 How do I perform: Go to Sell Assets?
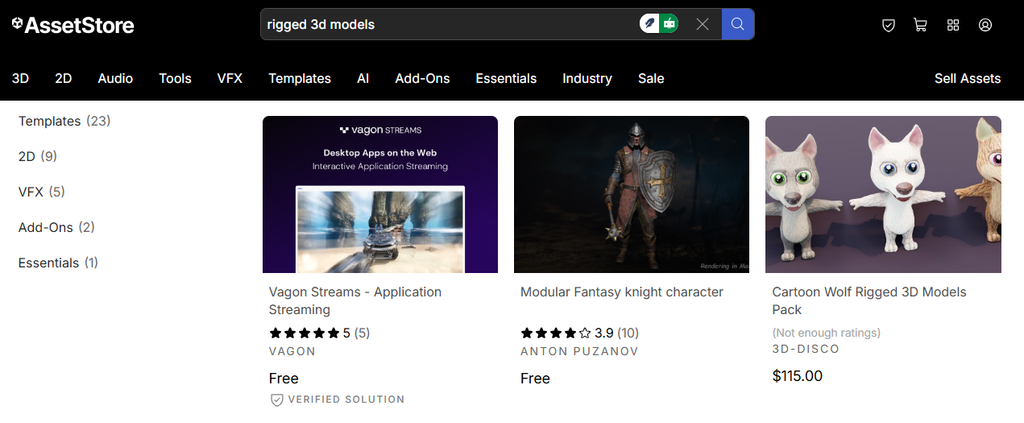[x=967, y=78]
